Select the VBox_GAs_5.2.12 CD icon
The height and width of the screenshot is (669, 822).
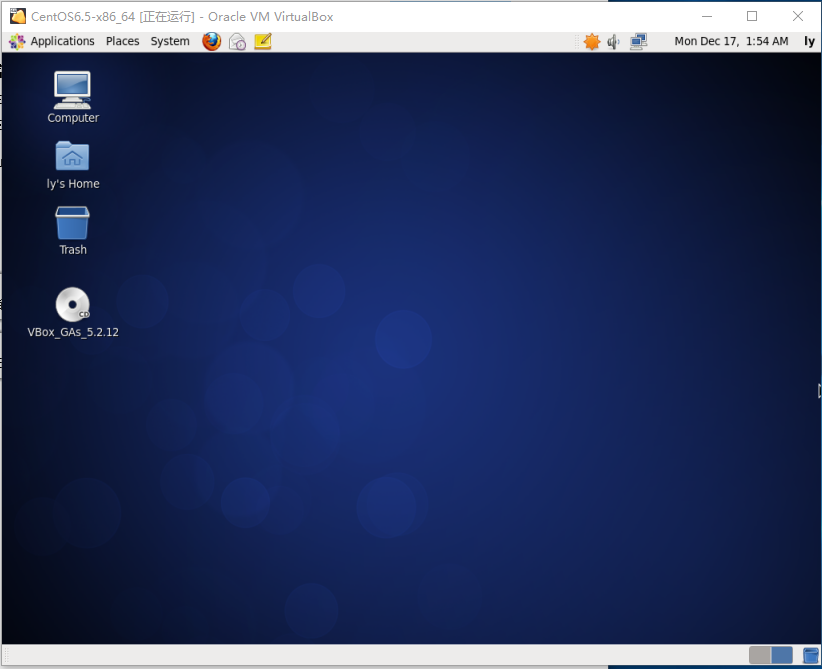[x=73, y=312]
